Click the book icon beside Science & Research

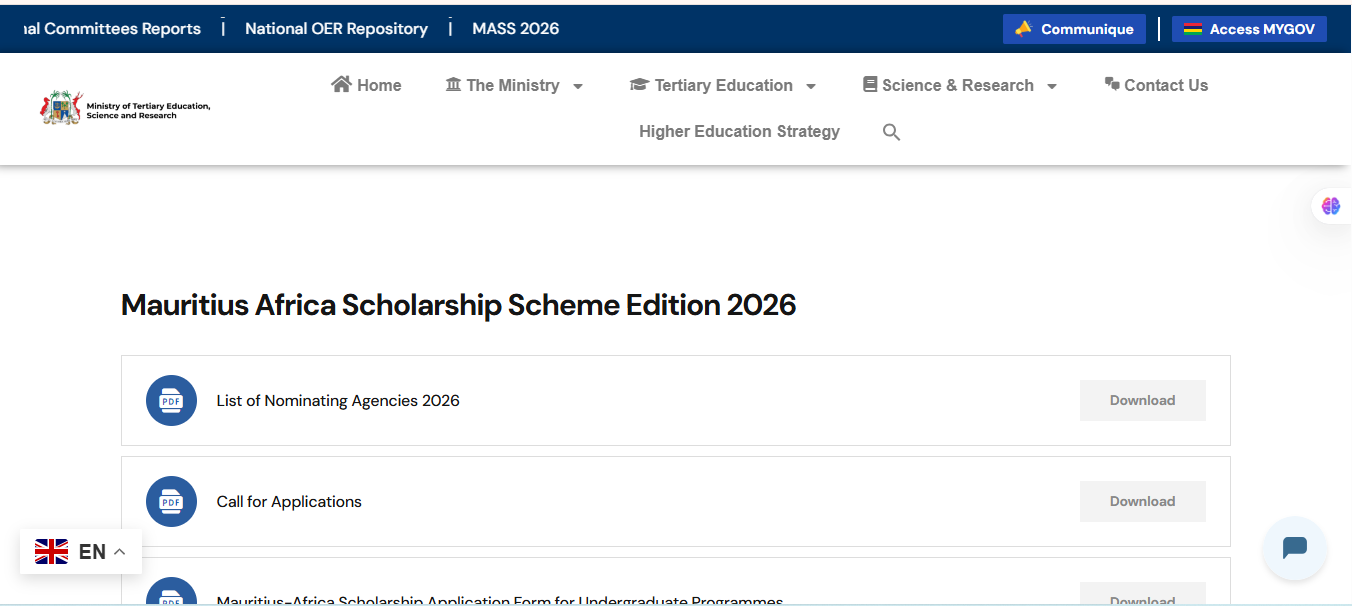coord(868,84)
